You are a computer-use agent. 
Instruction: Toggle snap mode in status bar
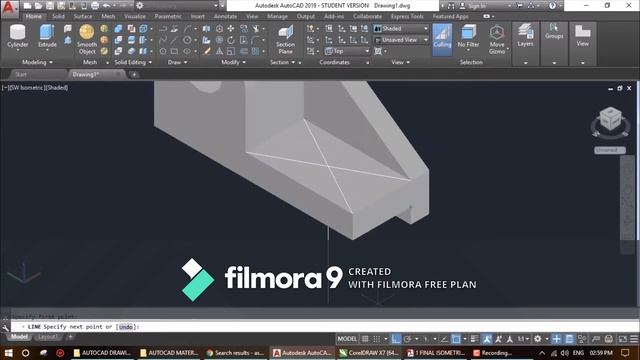click(x=377, y=339)
